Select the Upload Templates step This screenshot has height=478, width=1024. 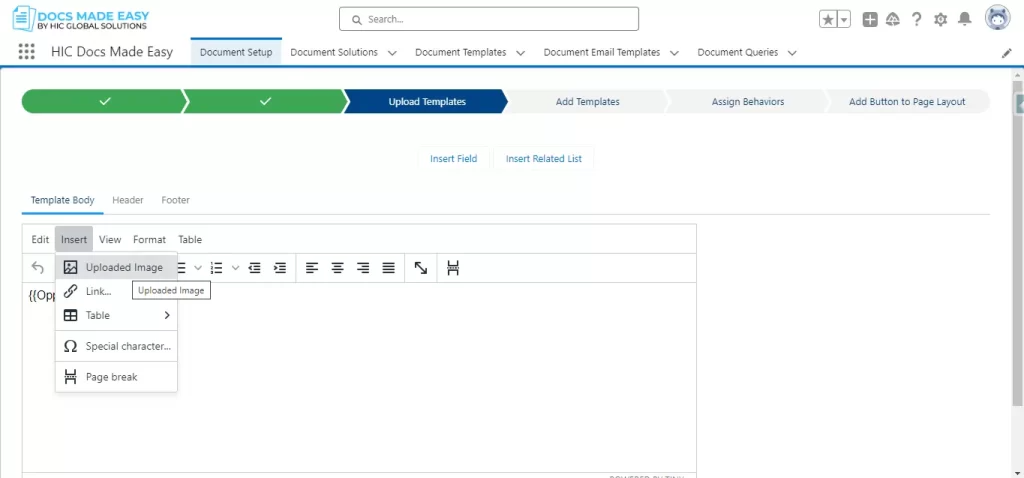coord(426,102)
